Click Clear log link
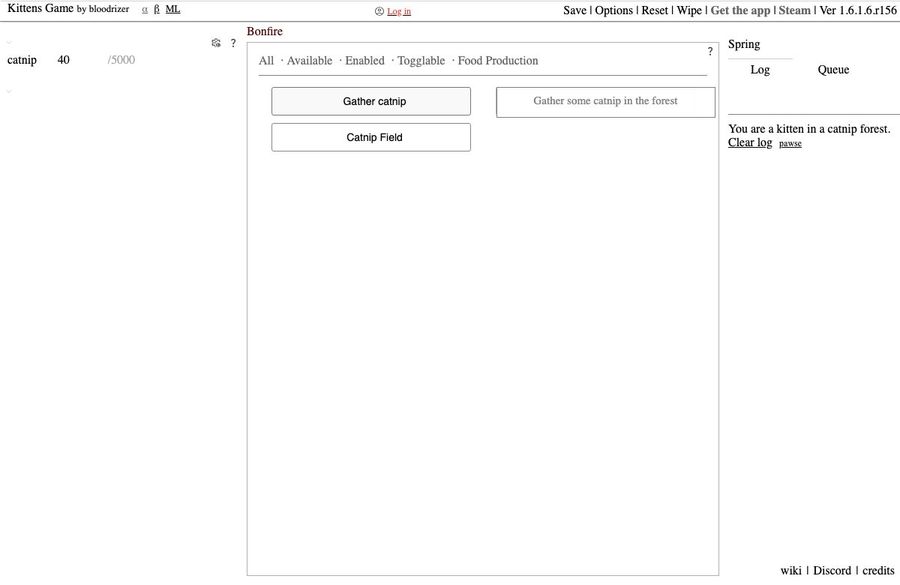Viewport: 900px width, 585px height. [x=750, y=142]
